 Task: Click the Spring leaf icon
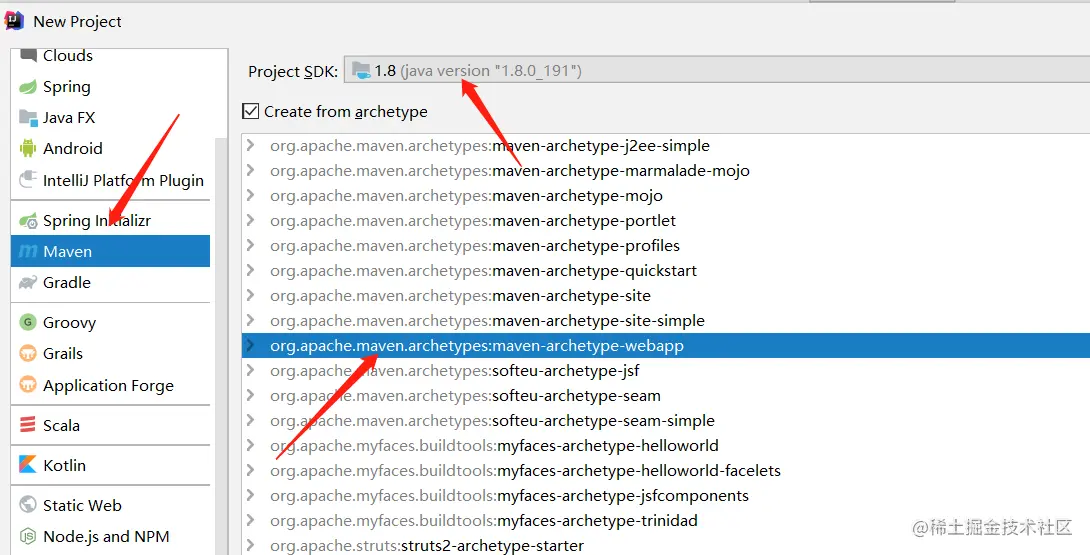point(28,87)
